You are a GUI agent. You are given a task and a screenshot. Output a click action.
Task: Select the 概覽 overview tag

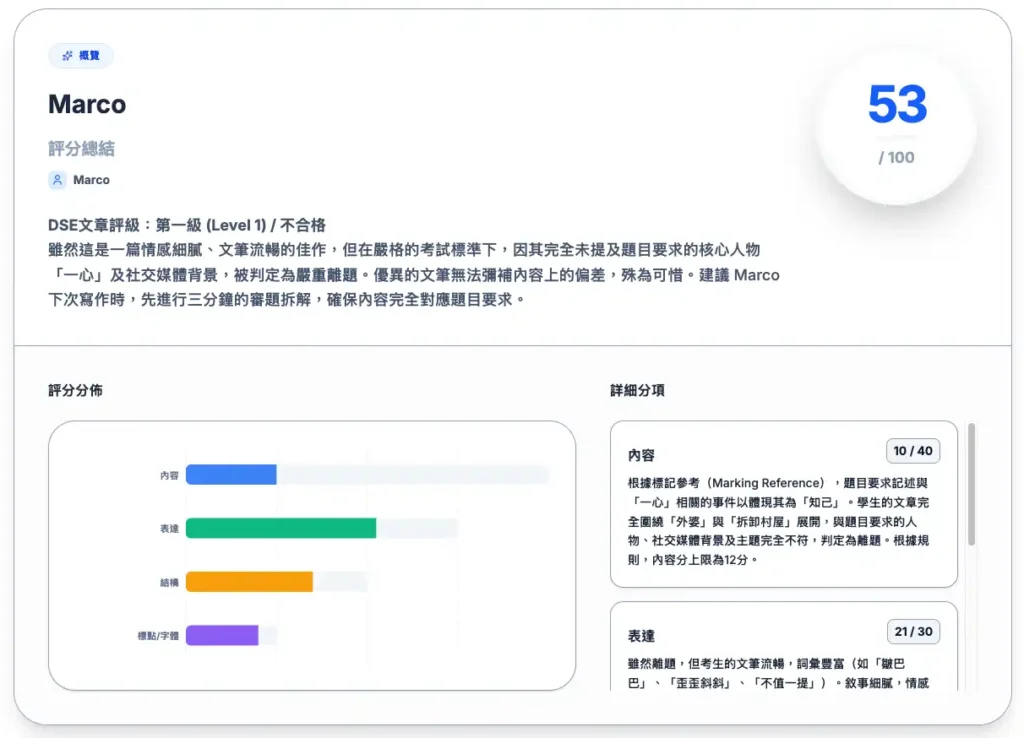81,56
